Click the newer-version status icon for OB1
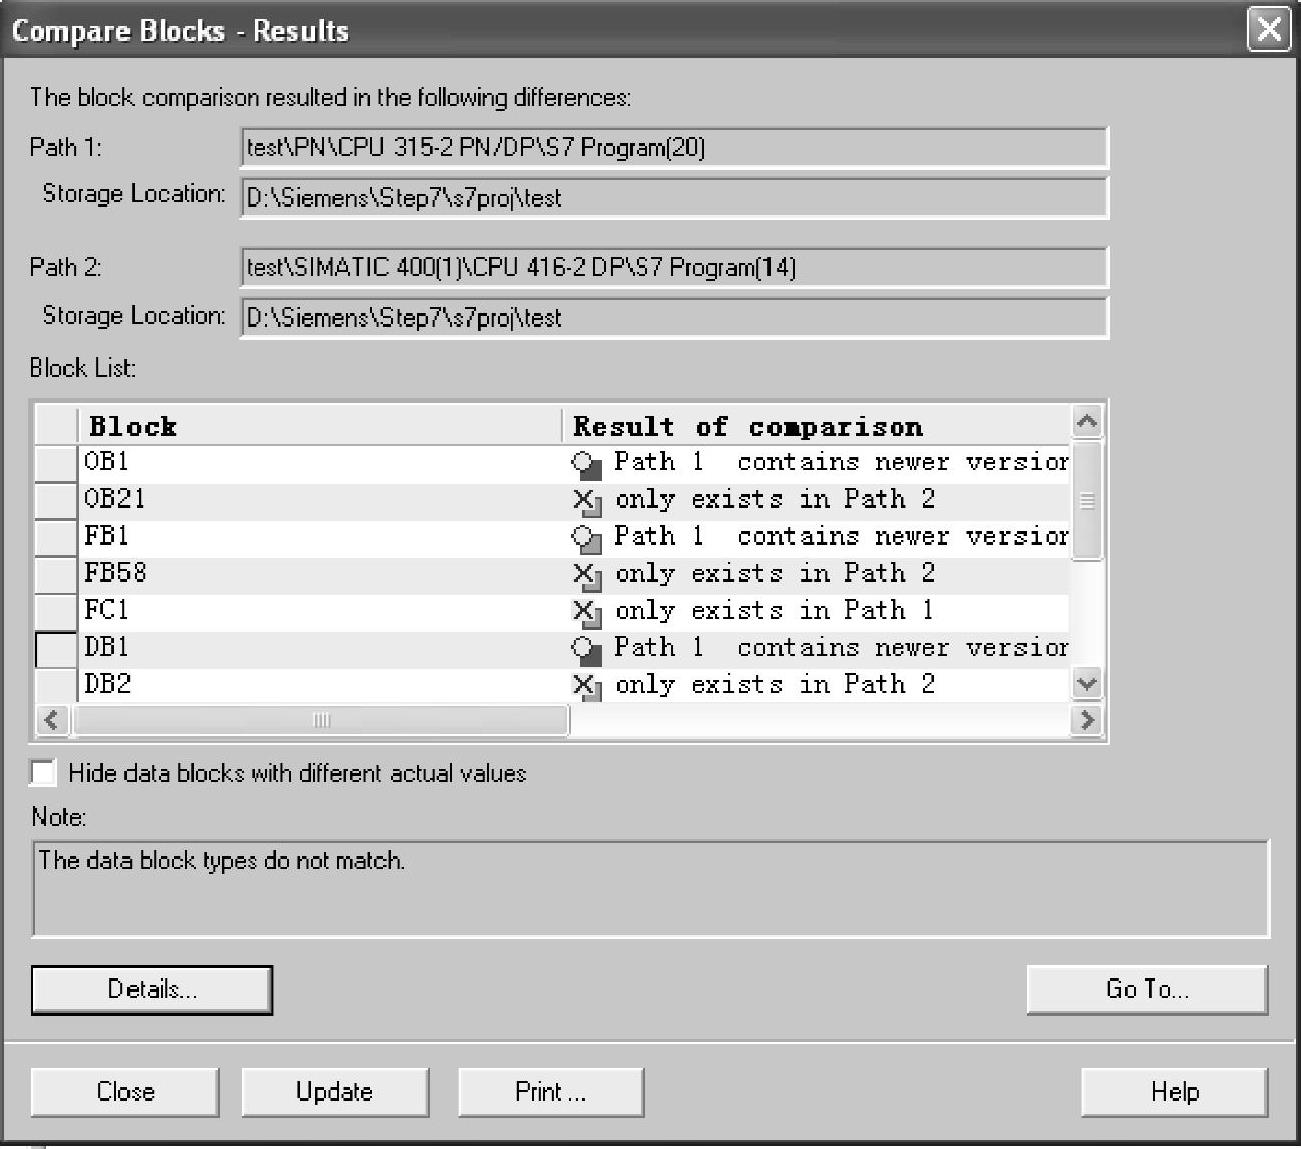Screen dimensions: 1301x1149 [586, 464]
